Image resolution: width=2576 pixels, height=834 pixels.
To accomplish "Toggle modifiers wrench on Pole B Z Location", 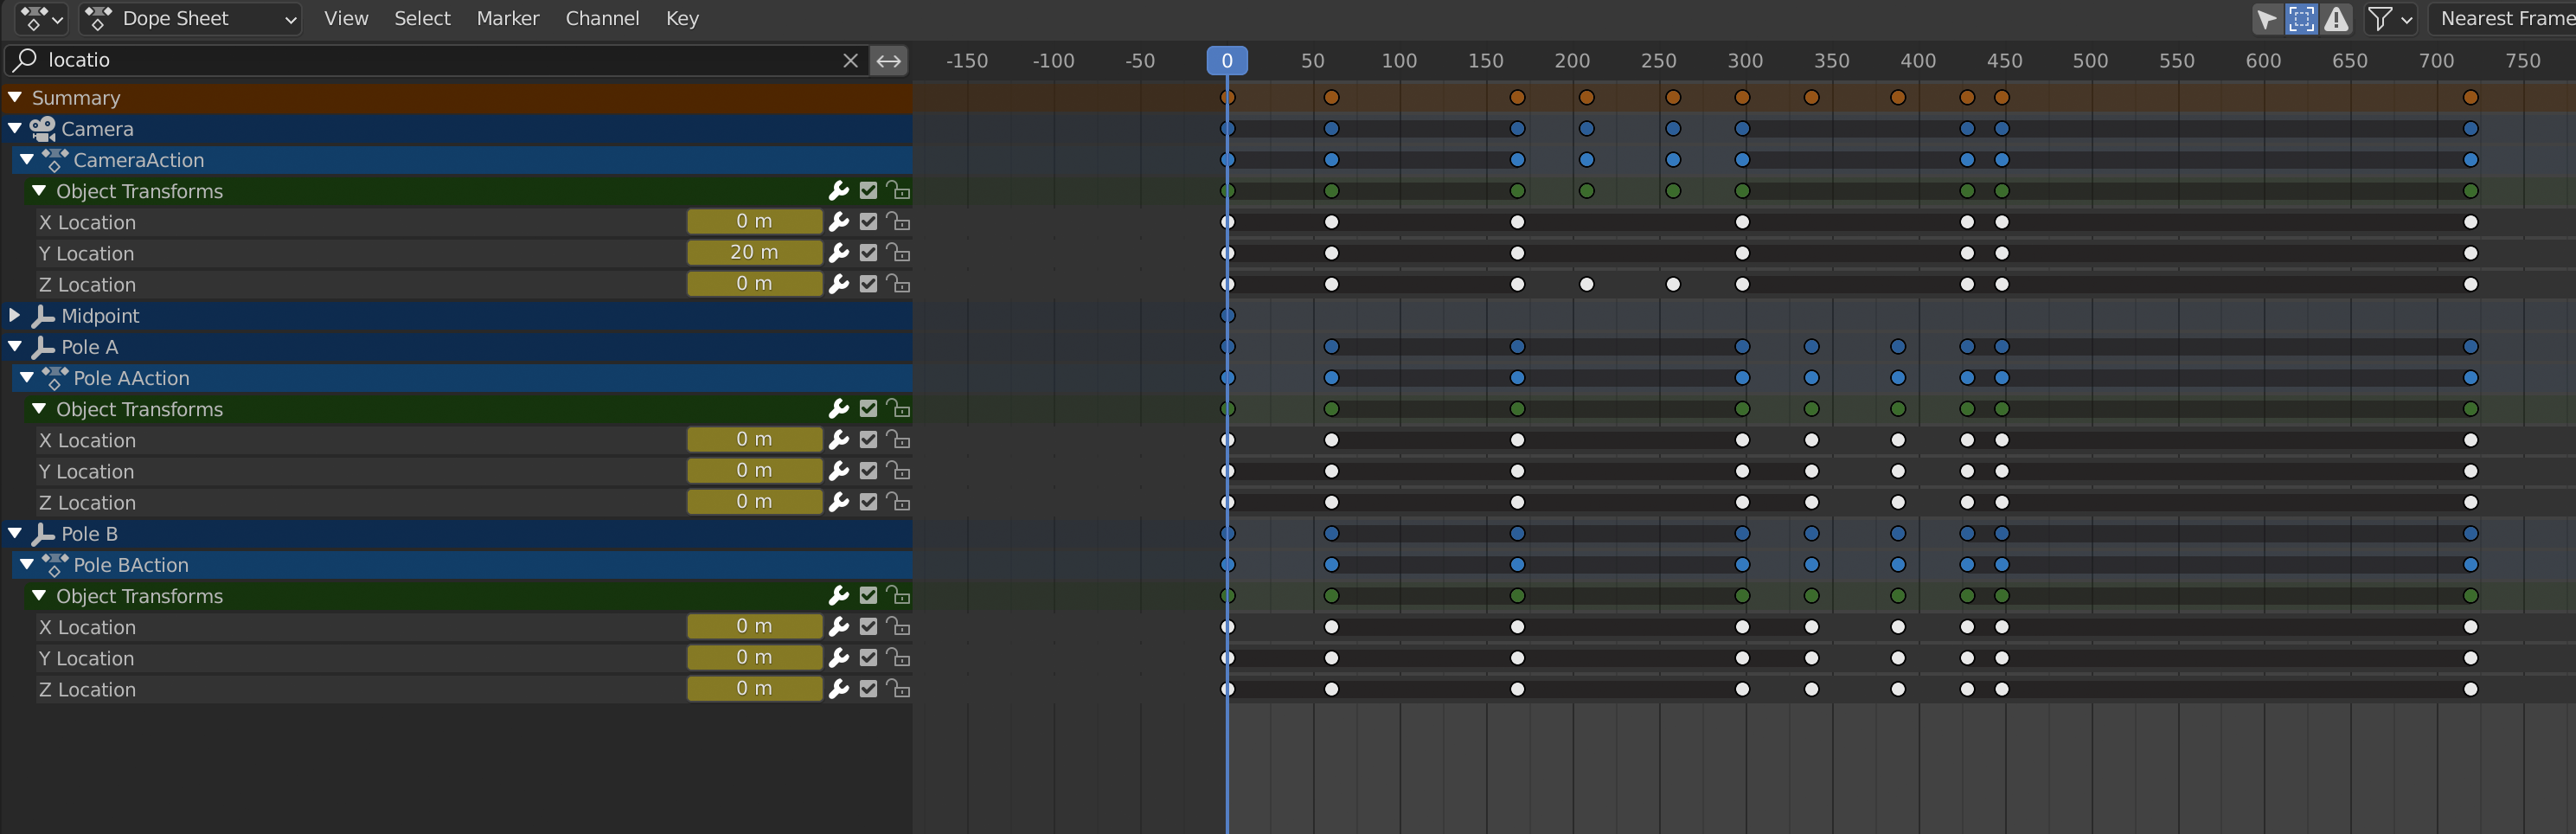I will coord(839,689).
